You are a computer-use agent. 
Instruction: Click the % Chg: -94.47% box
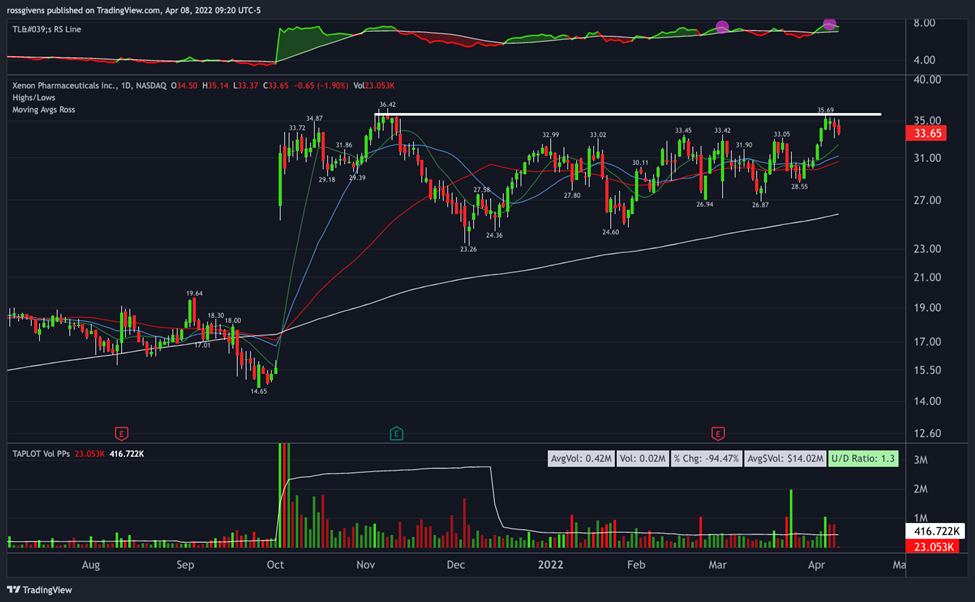706,459
